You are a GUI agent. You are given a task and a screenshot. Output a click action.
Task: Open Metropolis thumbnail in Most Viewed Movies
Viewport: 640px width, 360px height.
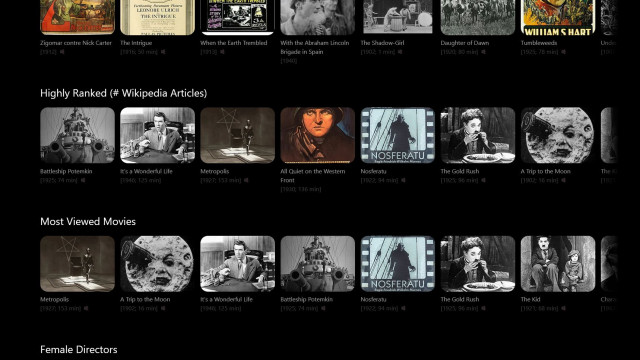coord(78,264)
